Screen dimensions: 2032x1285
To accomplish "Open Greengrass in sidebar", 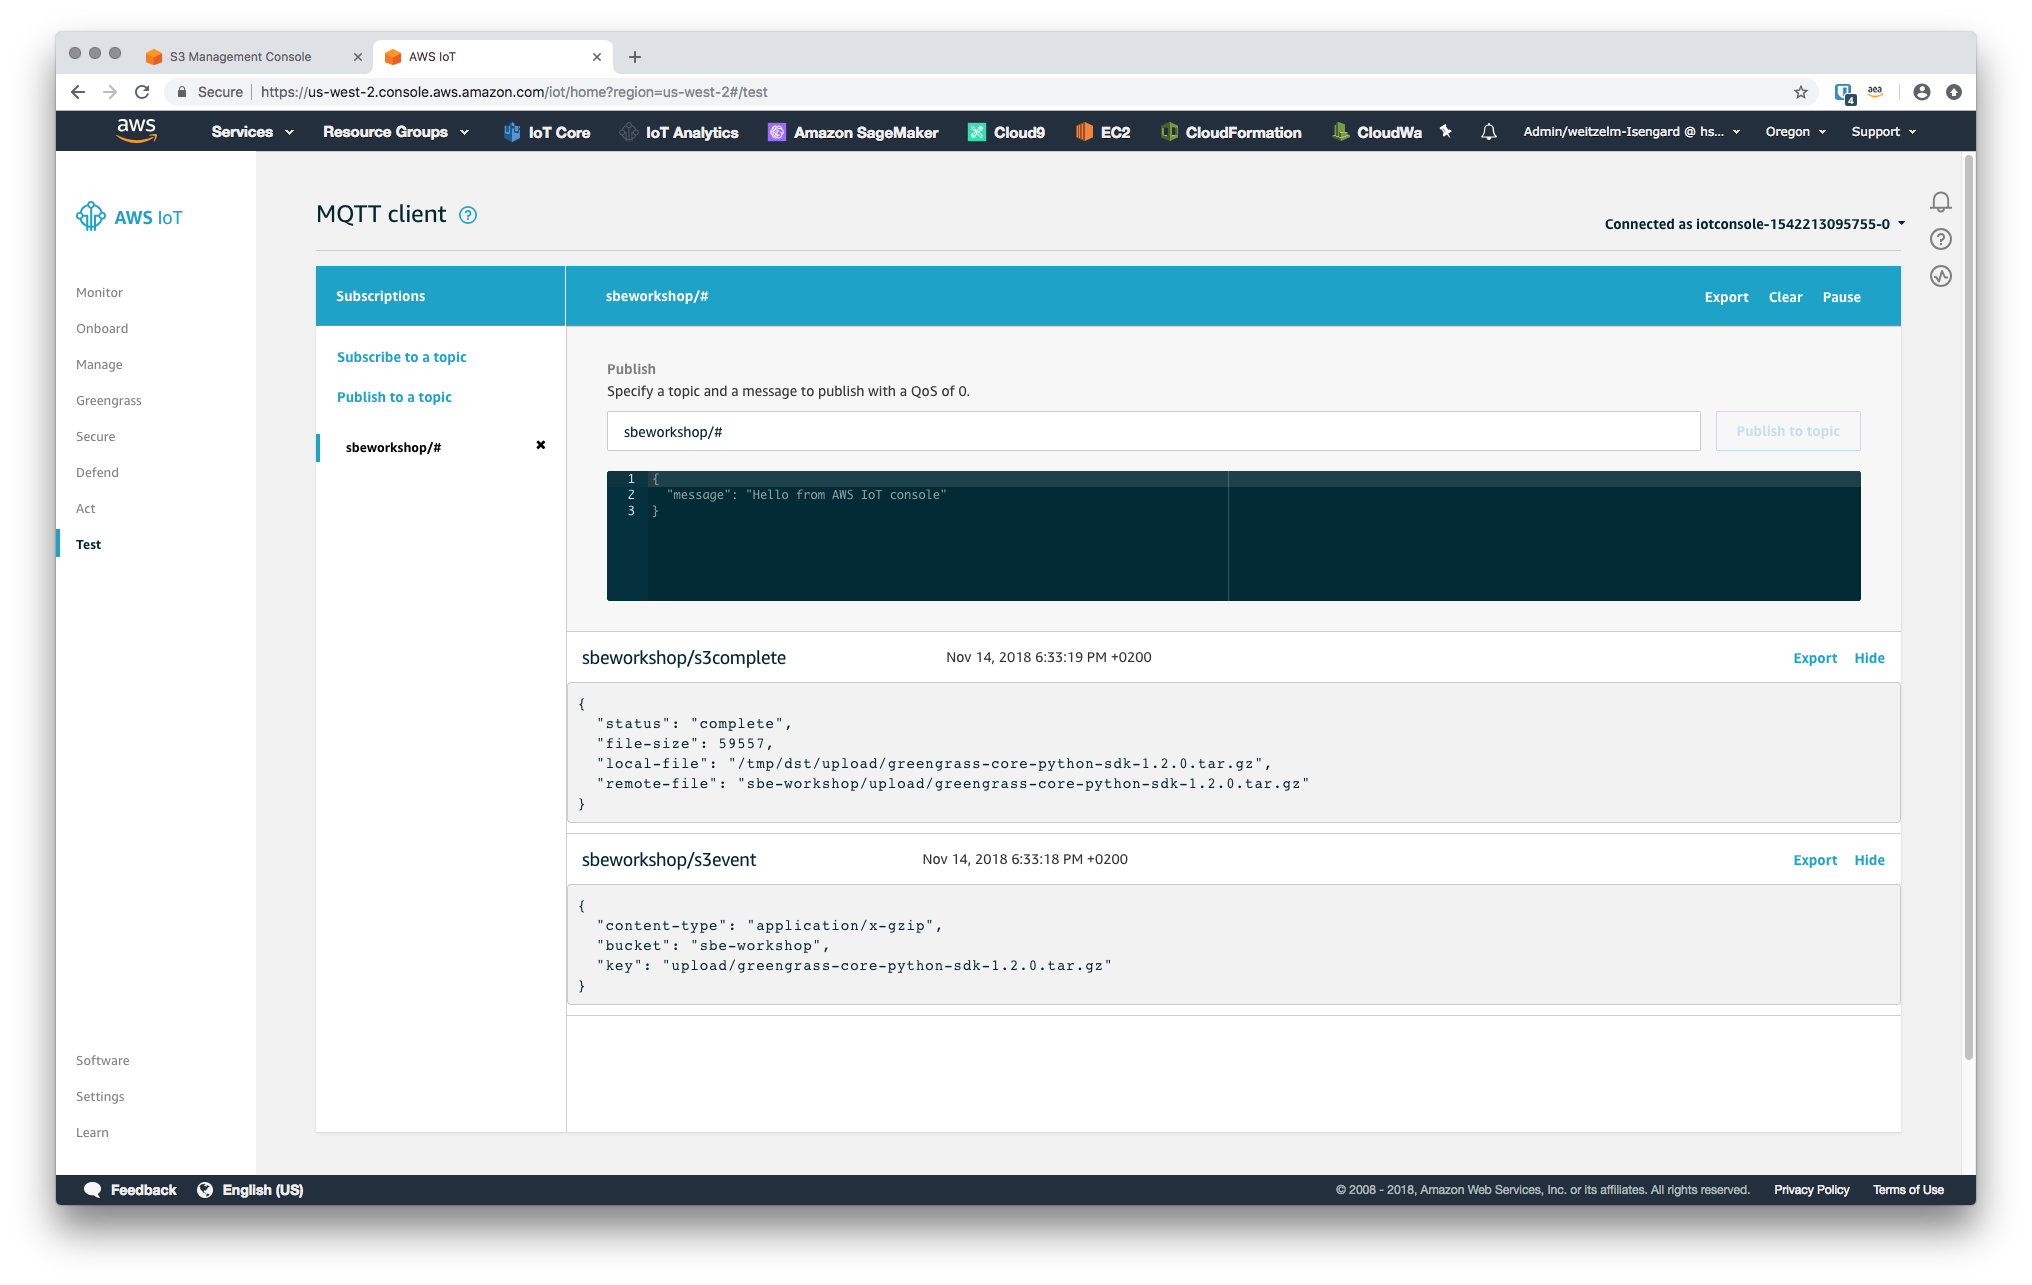I will click(109, 401).
